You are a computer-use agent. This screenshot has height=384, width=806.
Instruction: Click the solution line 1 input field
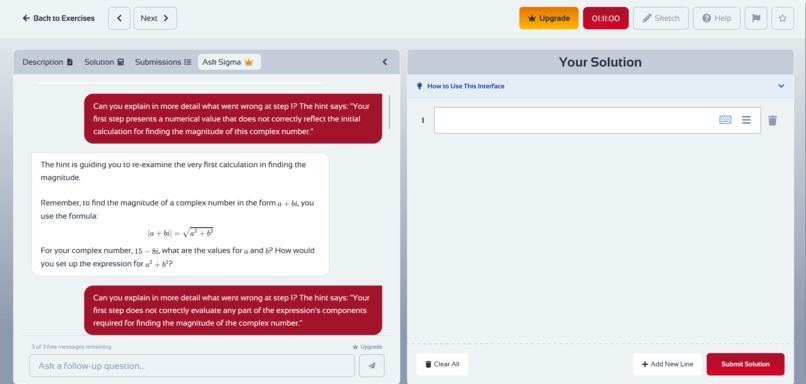[x=597, y=120]
